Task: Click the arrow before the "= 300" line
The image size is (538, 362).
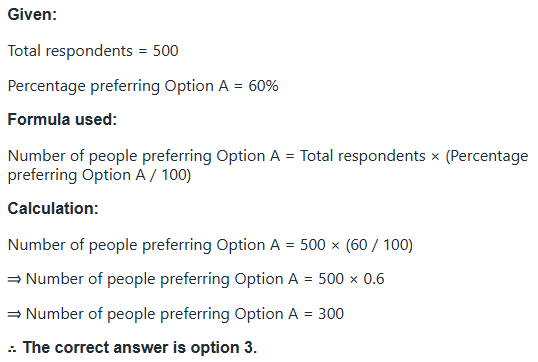Action: click(14, 314)
